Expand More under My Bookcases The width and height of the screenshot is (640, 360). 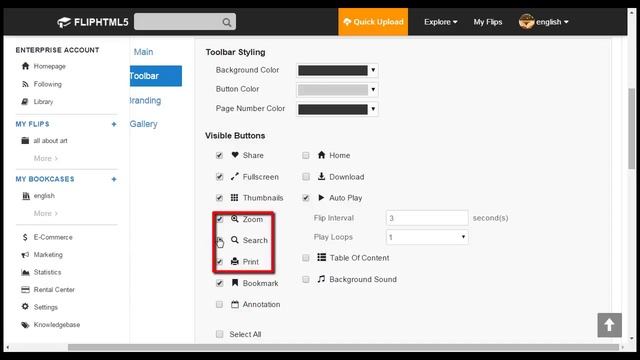46,213
